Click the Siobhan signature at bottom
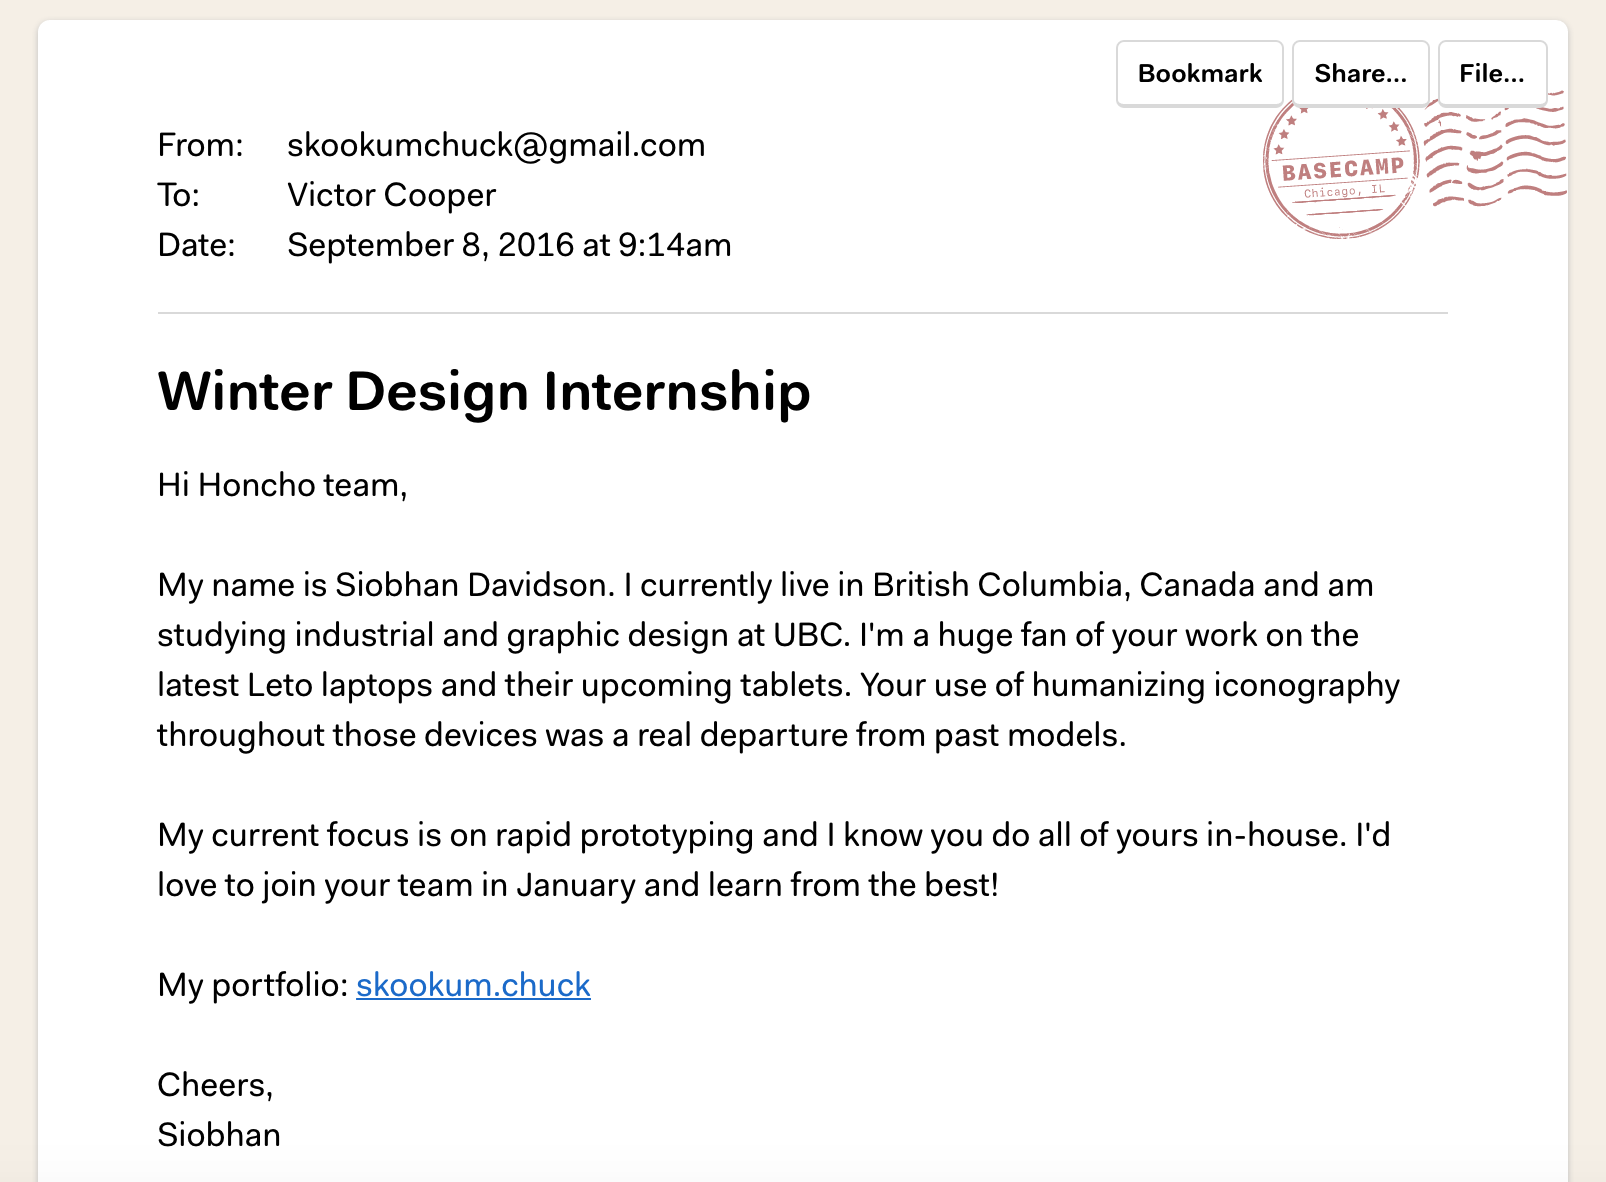 pos(219,1135)
